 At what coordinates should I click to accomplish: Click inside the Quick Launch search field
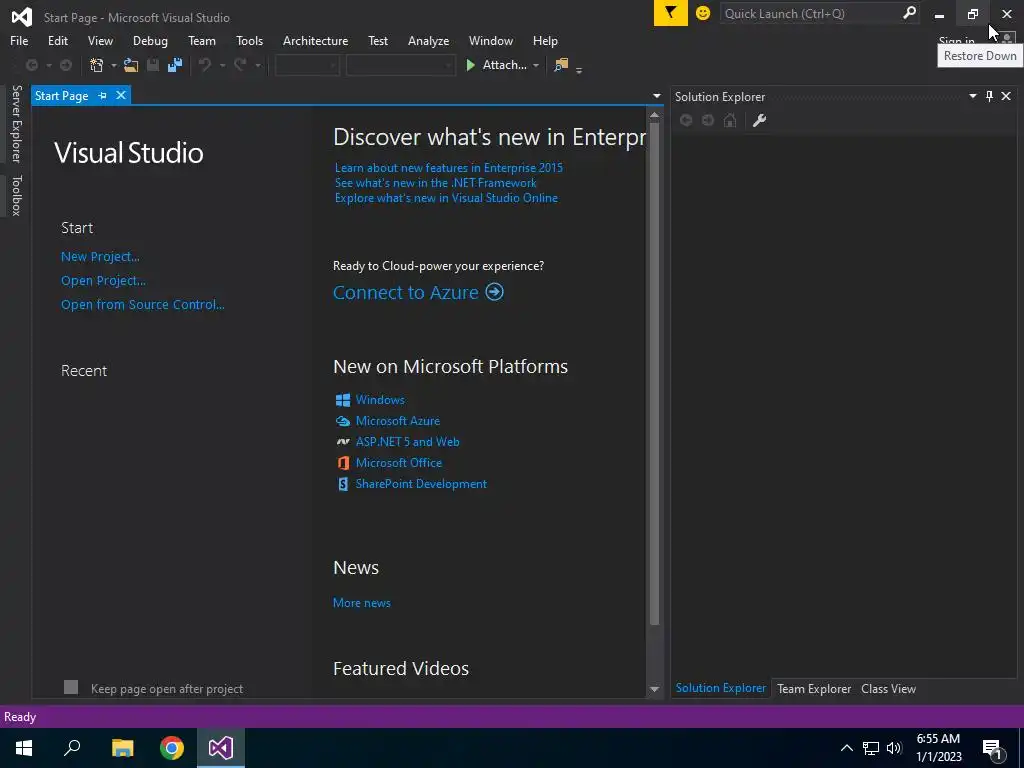point(810,13)
